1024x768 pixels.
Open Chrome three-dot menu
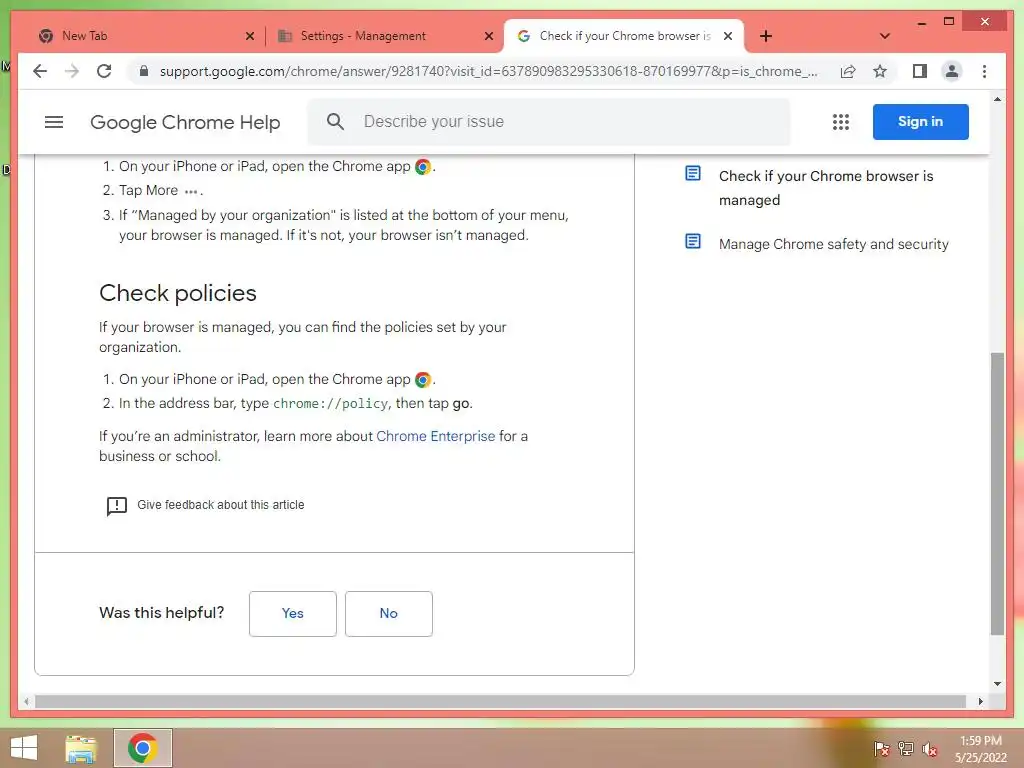[x=984, y=71]
